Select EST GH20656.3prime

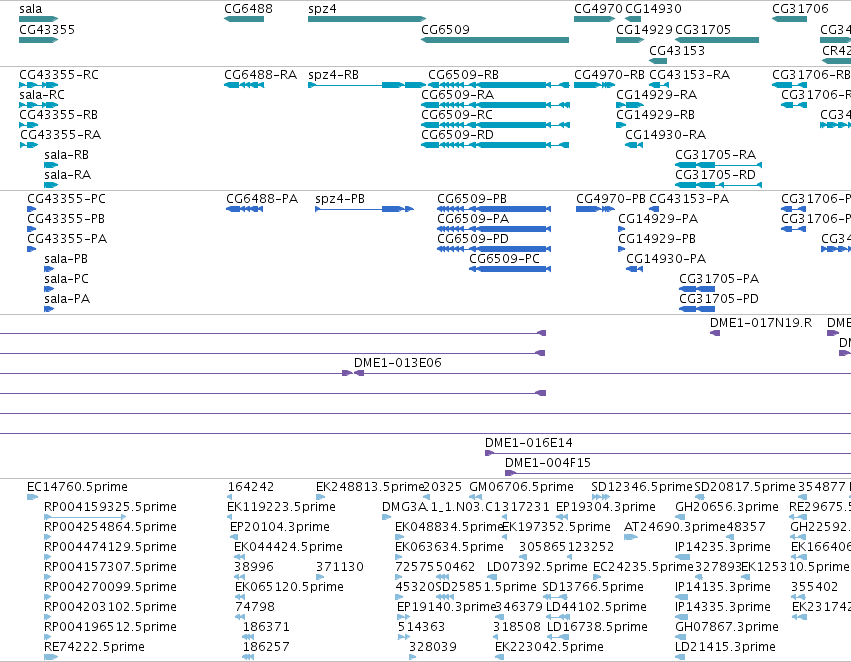pos(682,517)
